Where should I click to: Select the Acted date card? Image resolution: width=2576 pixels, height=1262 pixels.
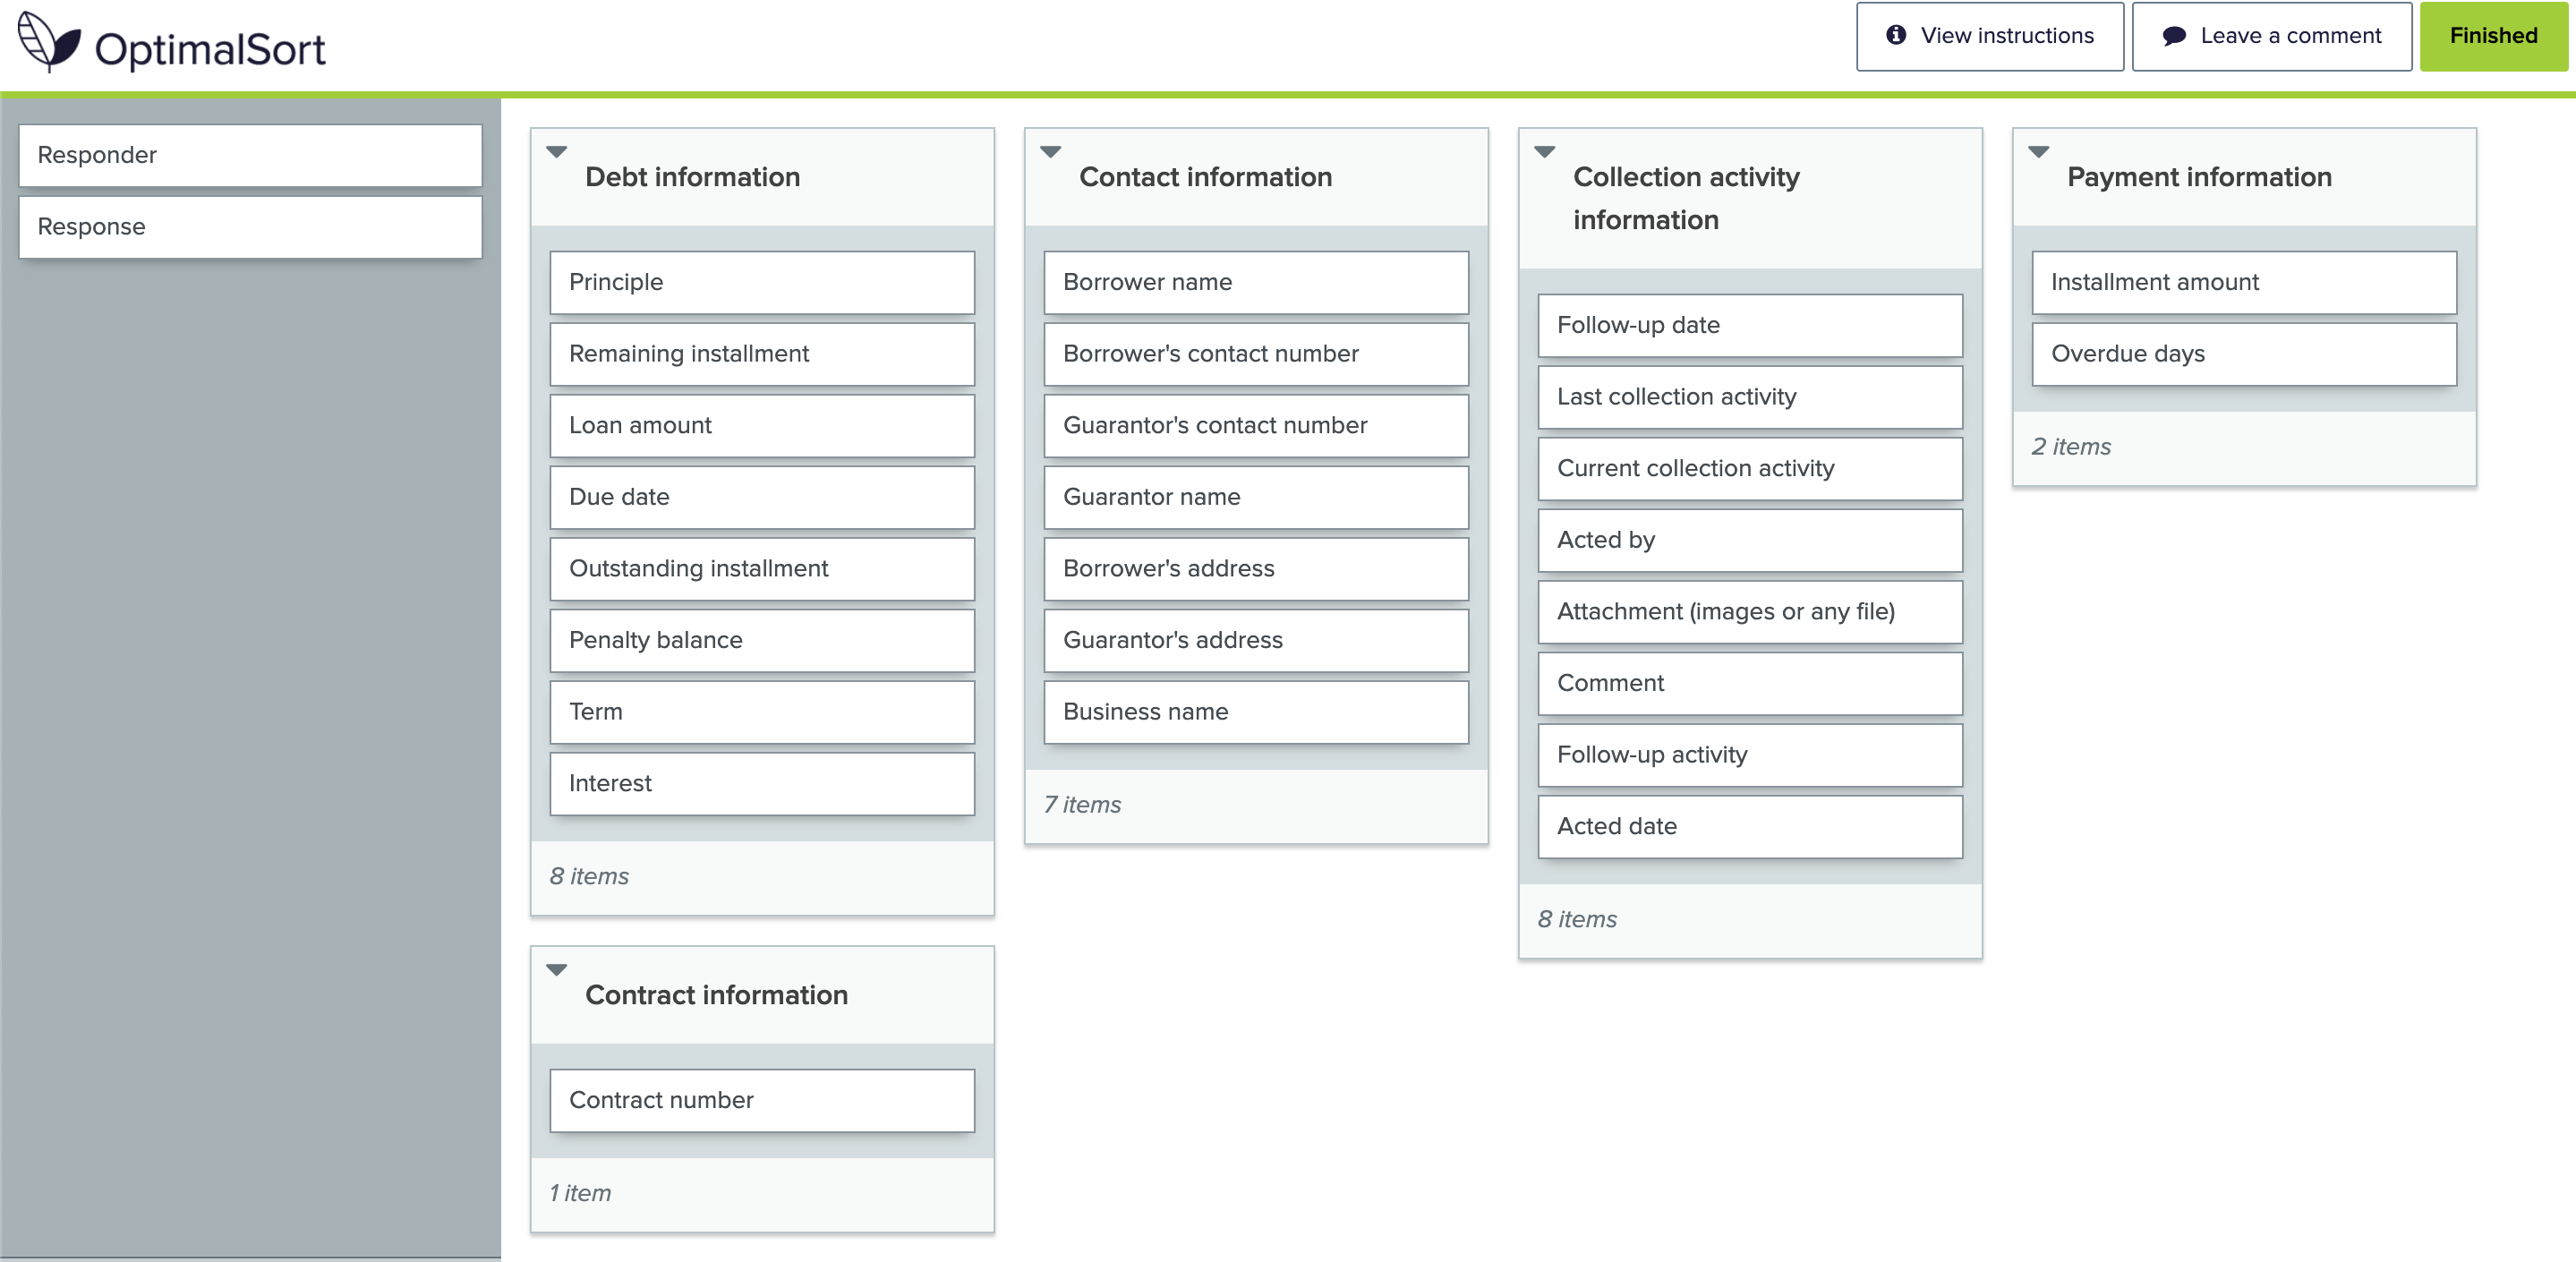[1750, 827]
